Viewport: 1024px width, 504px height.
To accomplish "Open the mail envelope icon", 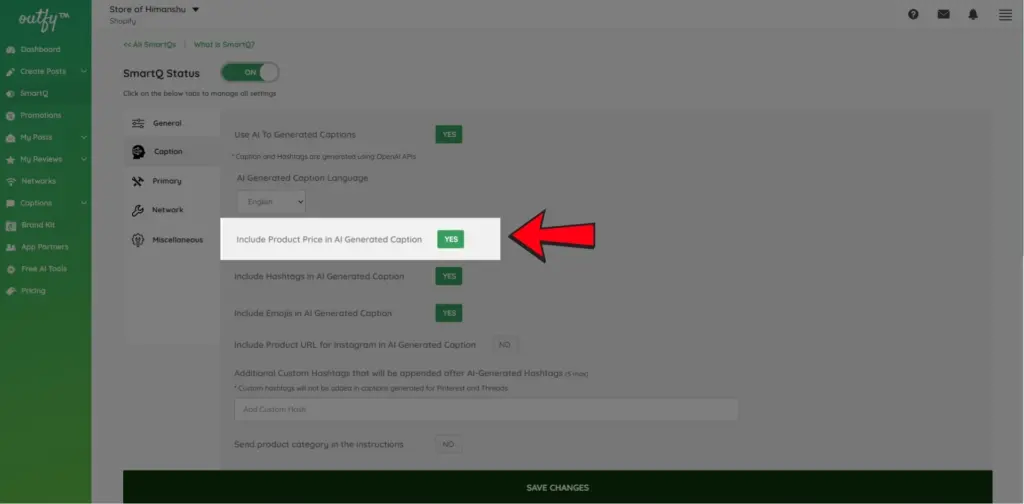I will point(943,14).
